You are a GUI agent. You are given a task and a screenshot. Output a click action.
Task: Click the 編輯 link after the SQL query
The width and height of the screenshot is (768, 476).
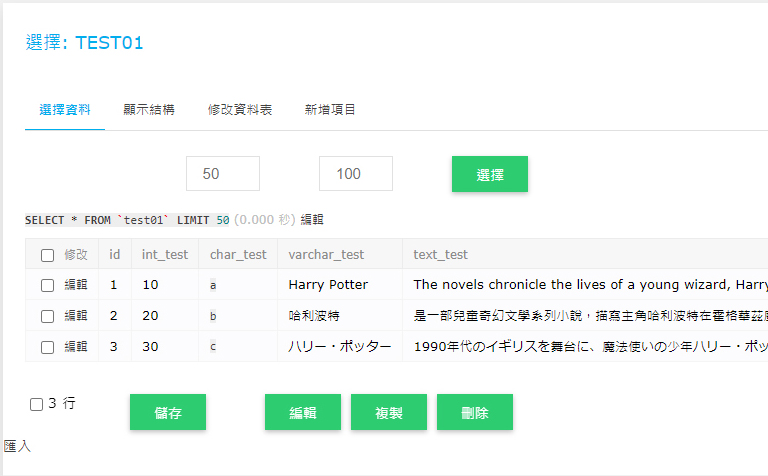pyautogui.click(x=312, y=220)
